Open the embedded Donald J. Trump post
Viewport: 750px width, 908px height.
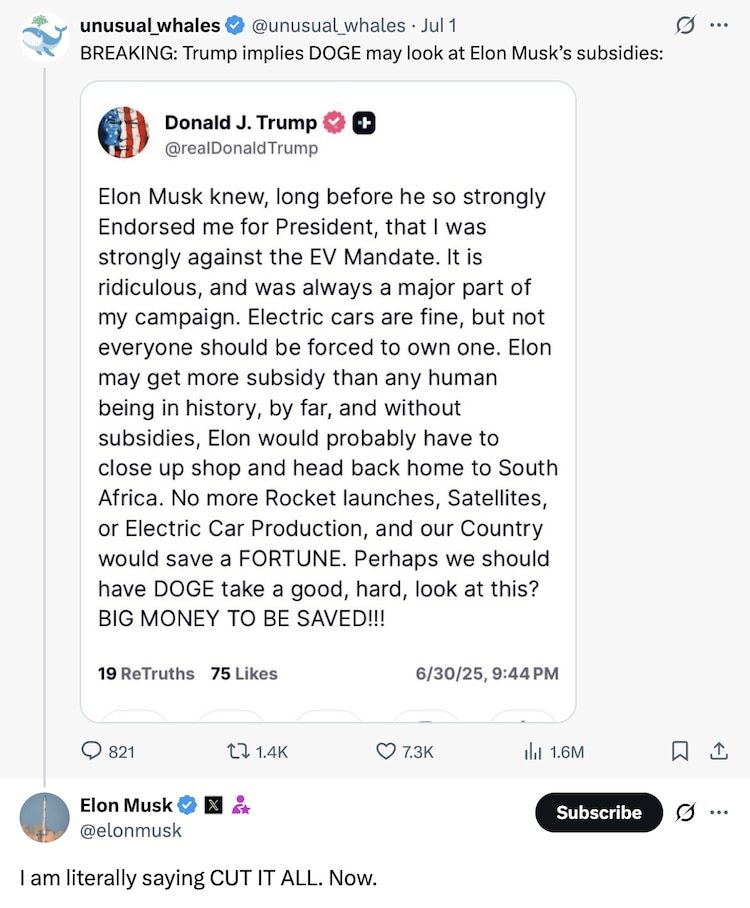(327, 400)
